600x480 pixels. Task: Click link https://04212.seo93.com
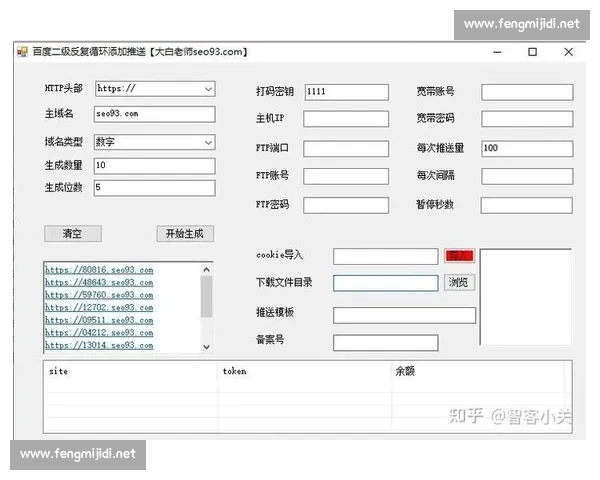(99, 333)
